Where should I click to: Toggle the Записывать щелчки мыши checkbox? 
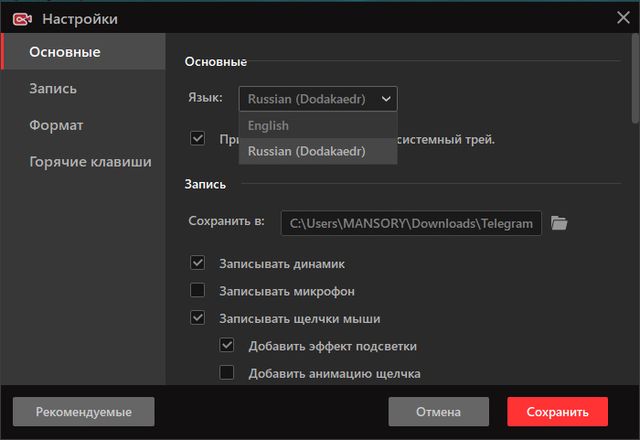coord(198,319)
